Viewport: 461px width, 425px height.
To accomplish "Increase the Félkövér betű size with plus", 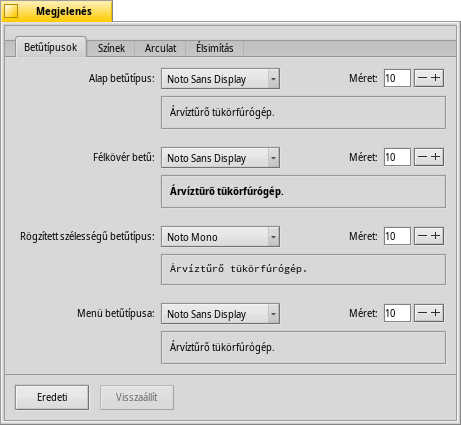I will pyautogui.click(x=436, y=157).
